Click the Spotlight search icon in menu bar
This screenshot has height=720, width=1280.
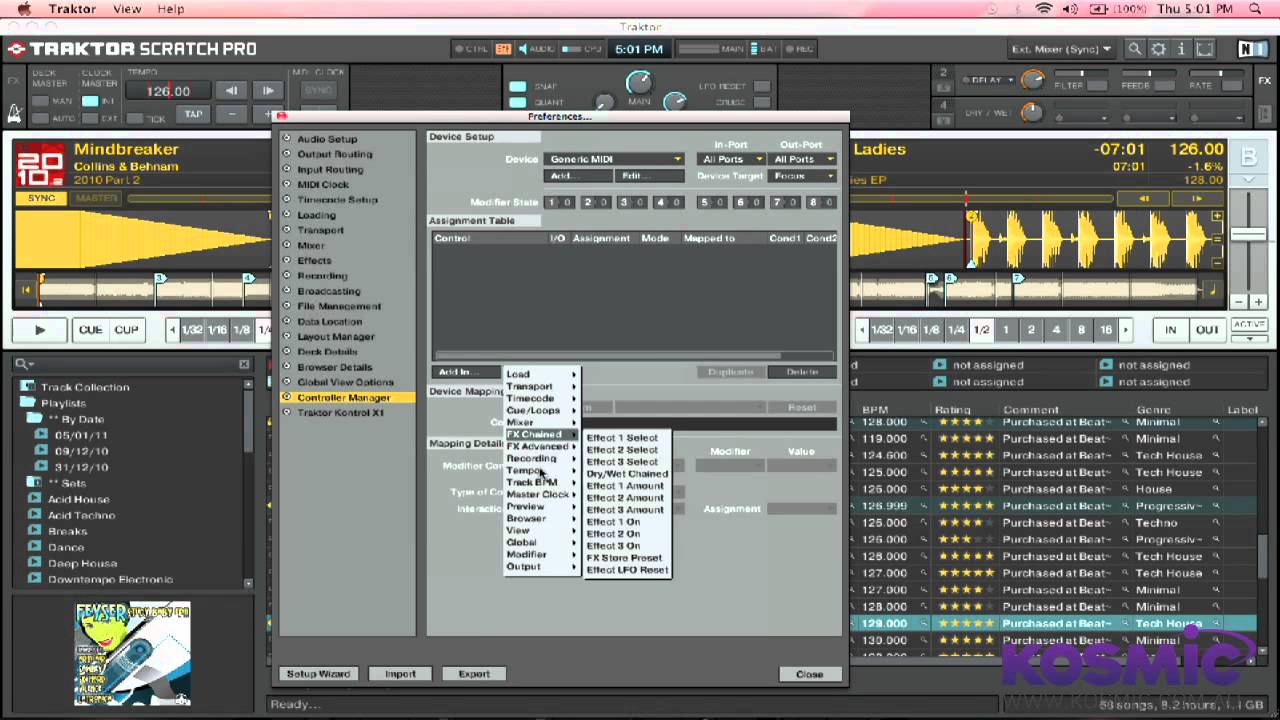(1256, 9)
